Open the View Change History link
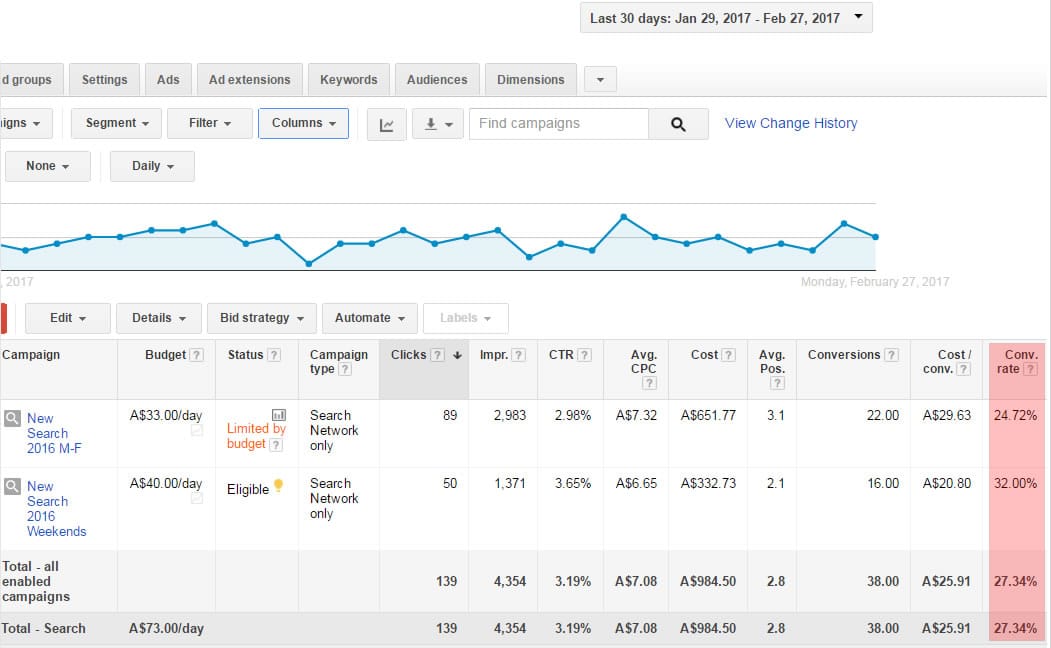The image size is (1051, 648). (790, 123)
